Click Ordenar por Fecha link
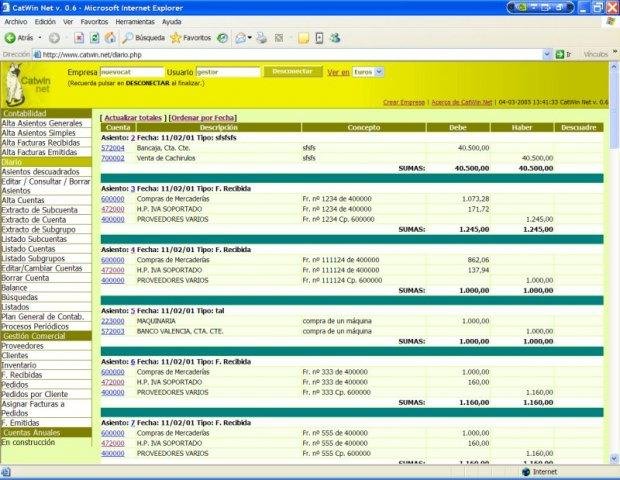Screen dimensions: 620x480 tap(203, 118)
